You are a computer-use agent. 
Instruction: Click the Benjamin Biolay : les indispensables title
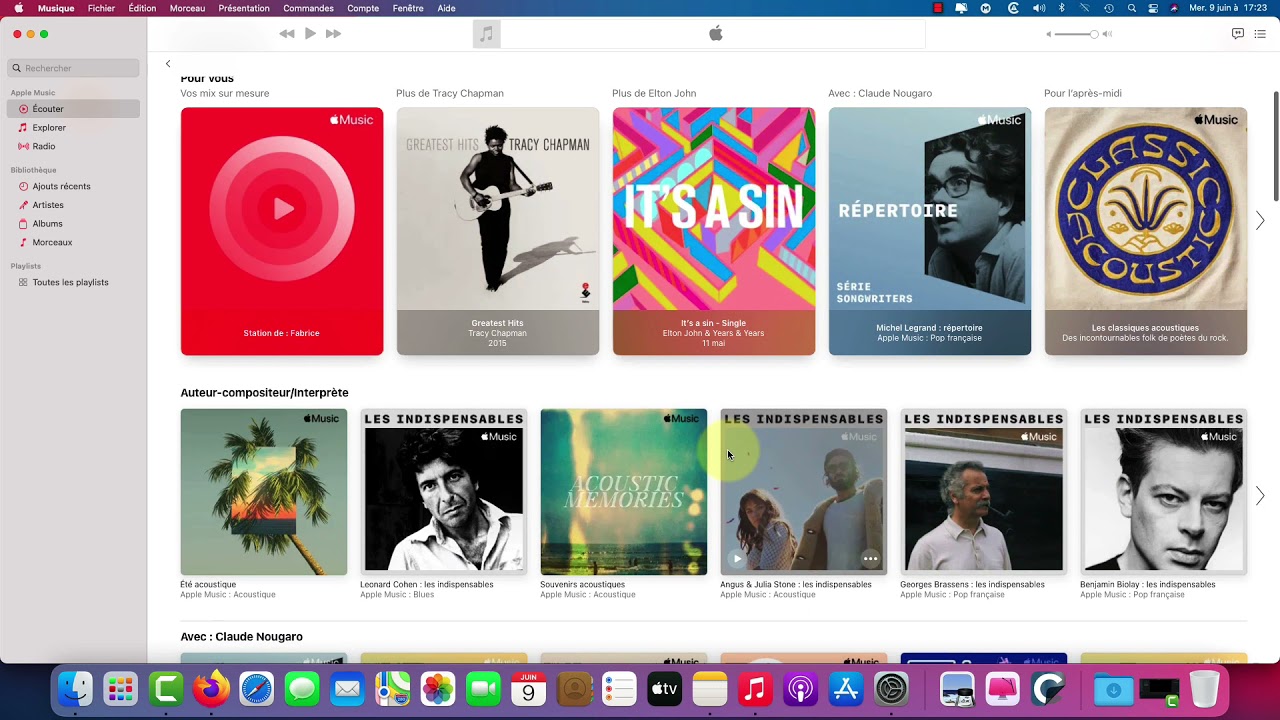click(x=1148, y=585)
